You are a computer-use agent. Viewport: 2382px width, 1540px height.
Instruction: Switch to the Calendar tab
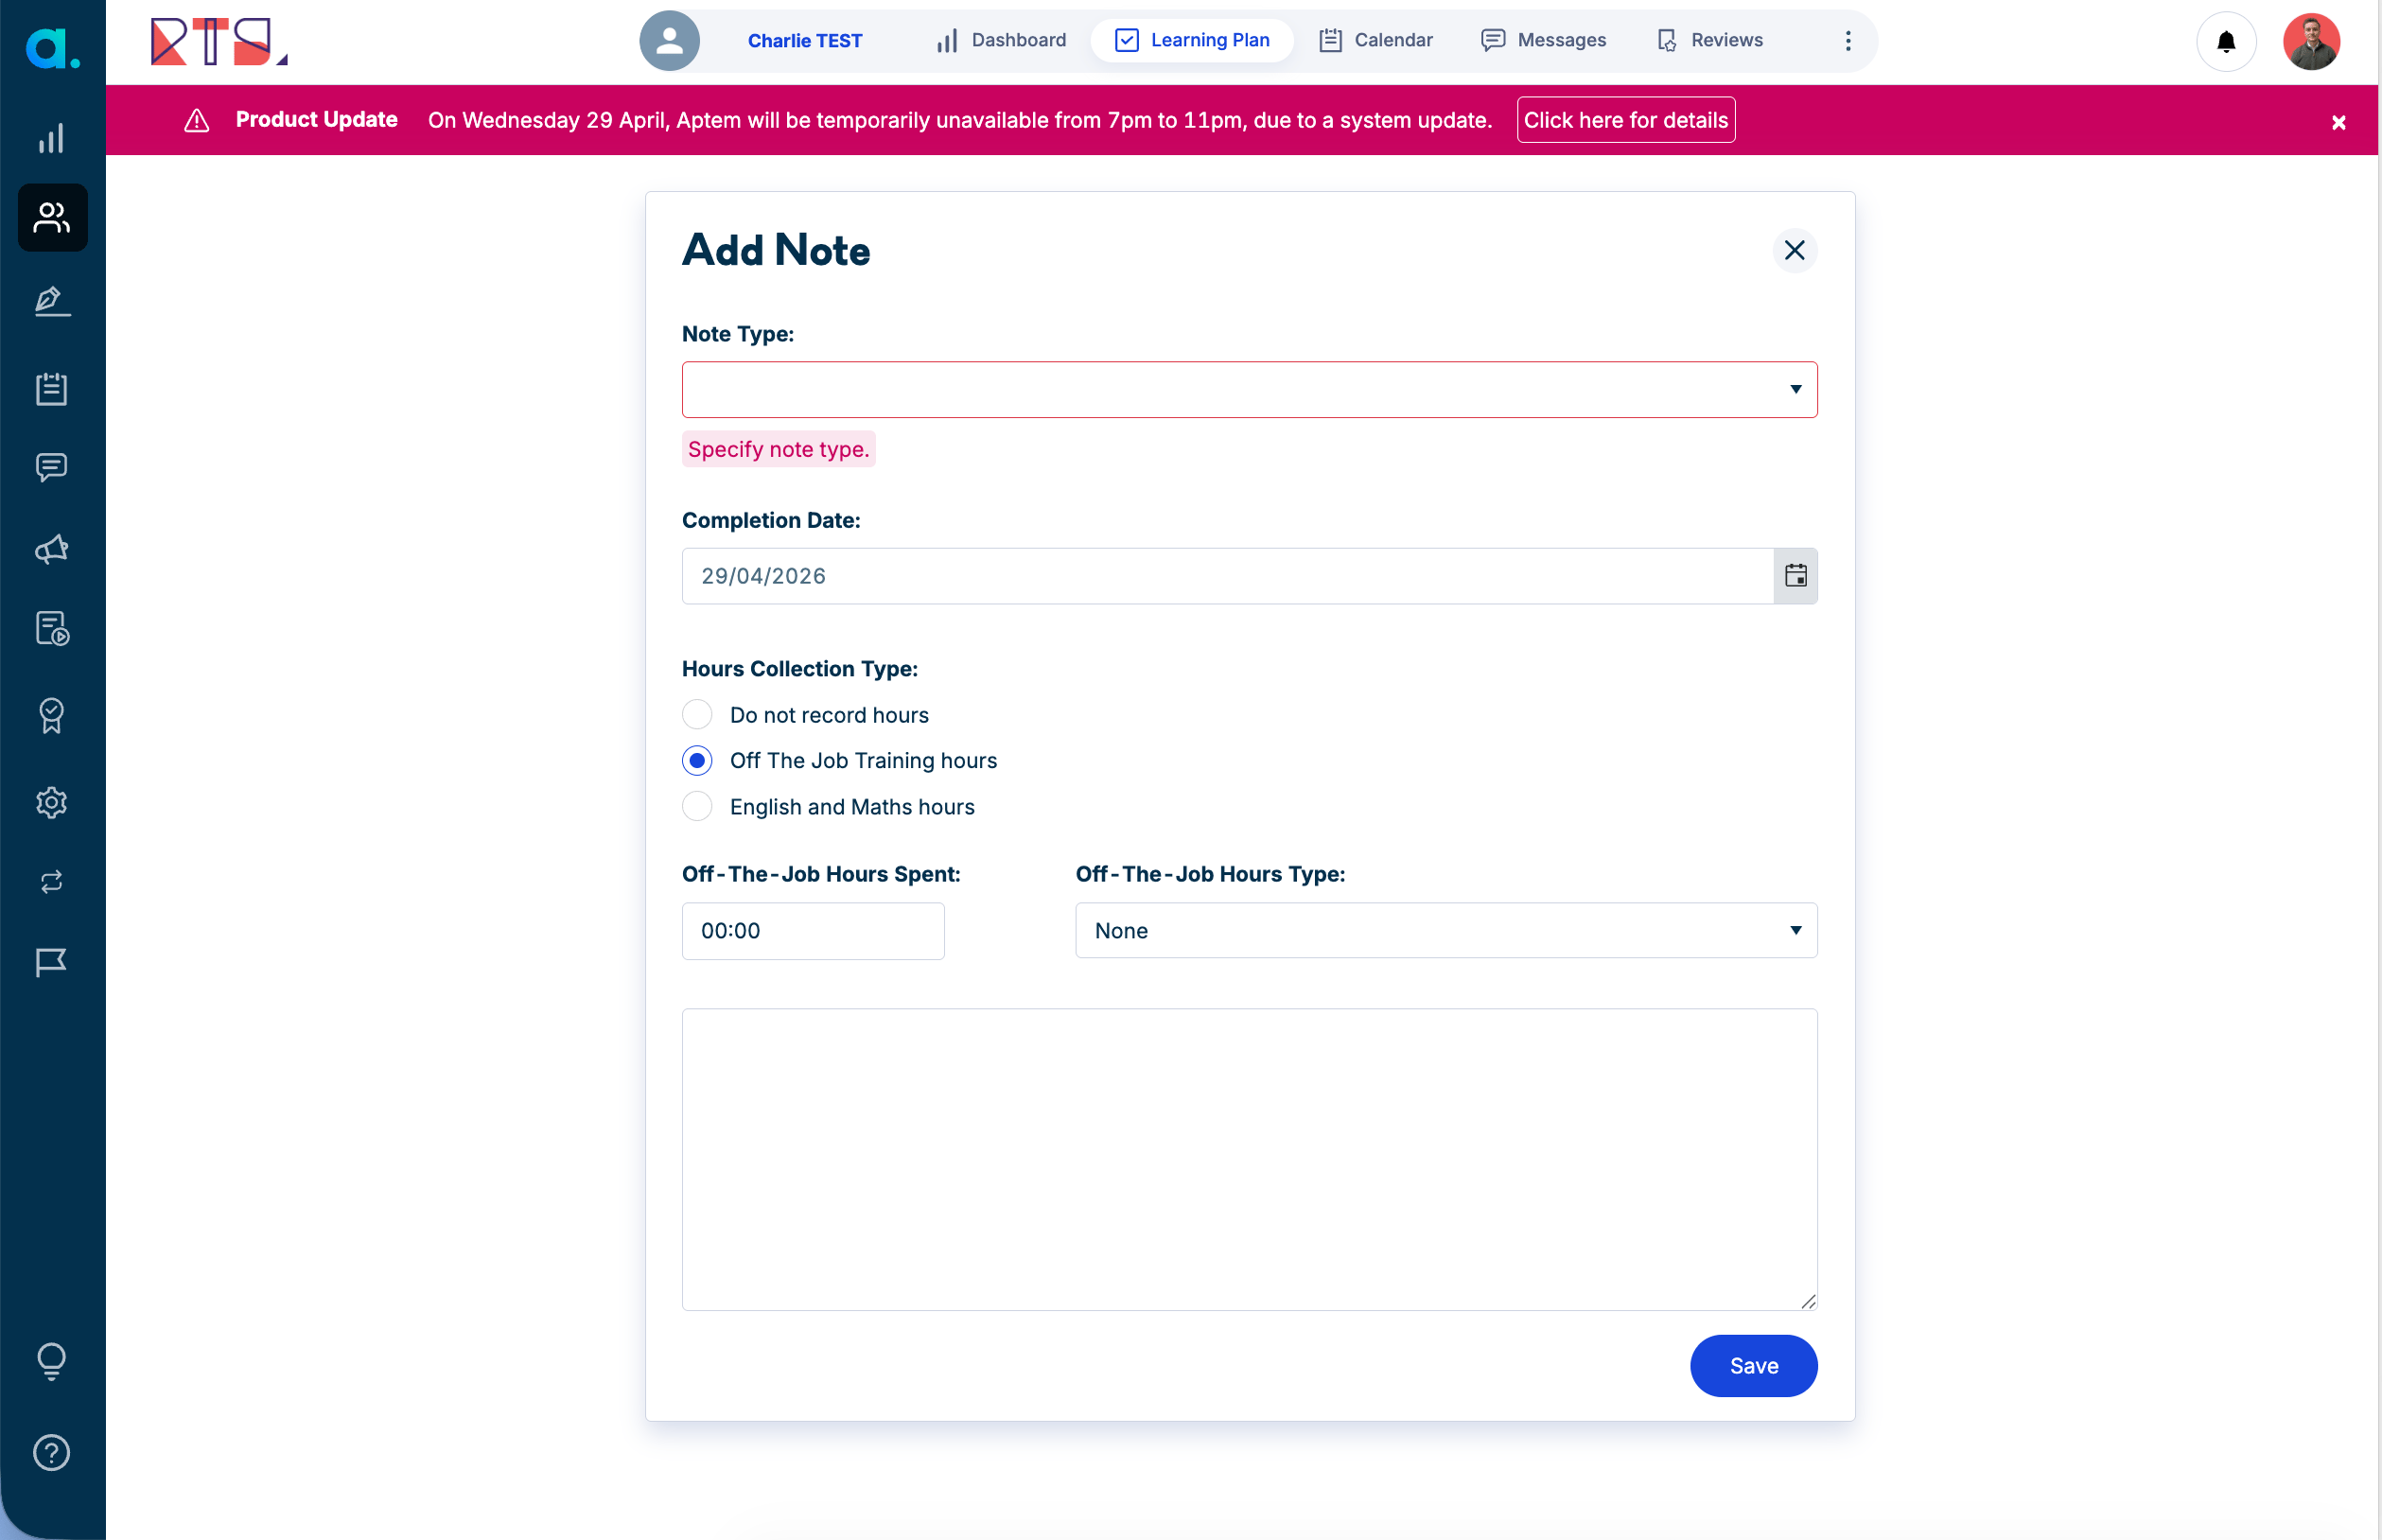click(1375, 41)
